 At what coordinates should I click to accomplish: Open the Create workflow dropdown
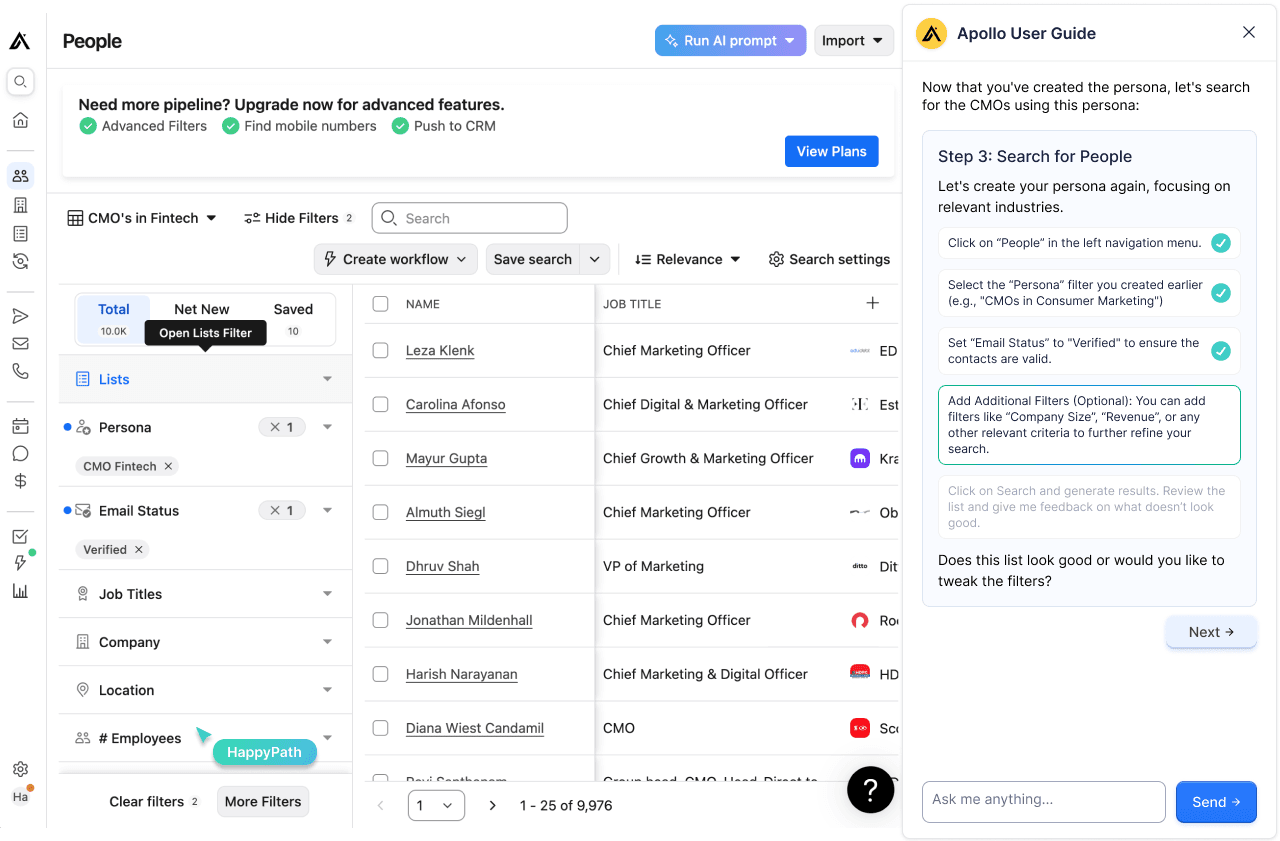pyautogui.click(x=395, y=259)
